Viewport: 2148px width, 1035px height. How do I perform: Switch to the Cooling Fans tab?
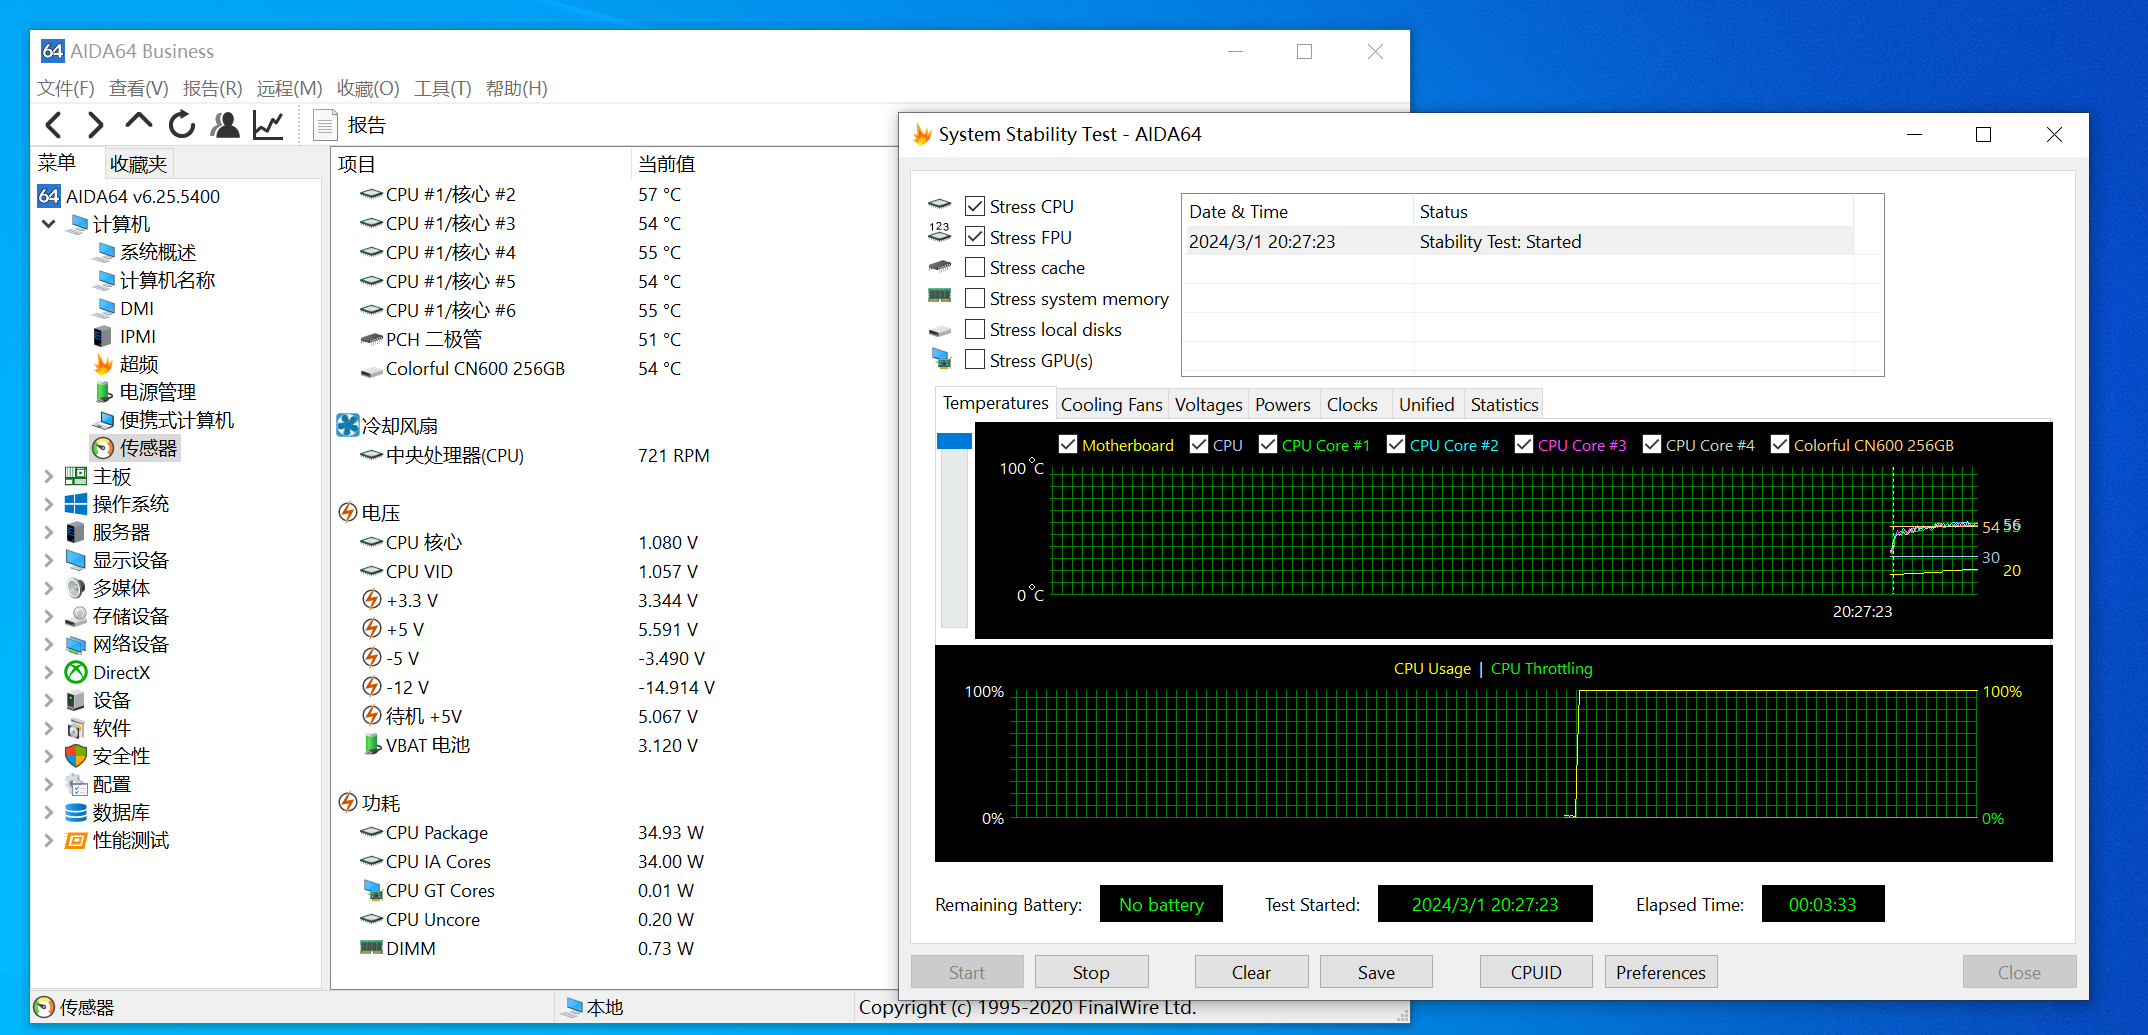[1111, 404]
